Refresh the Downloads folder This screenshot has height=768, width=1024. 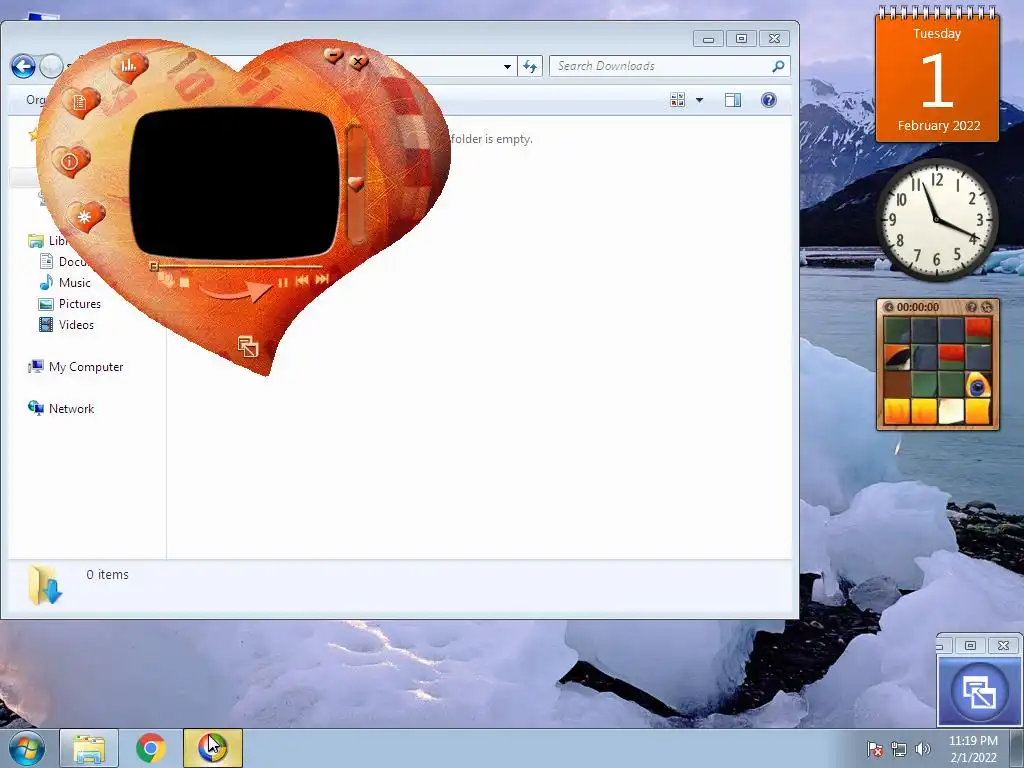(x=530, y=66)
